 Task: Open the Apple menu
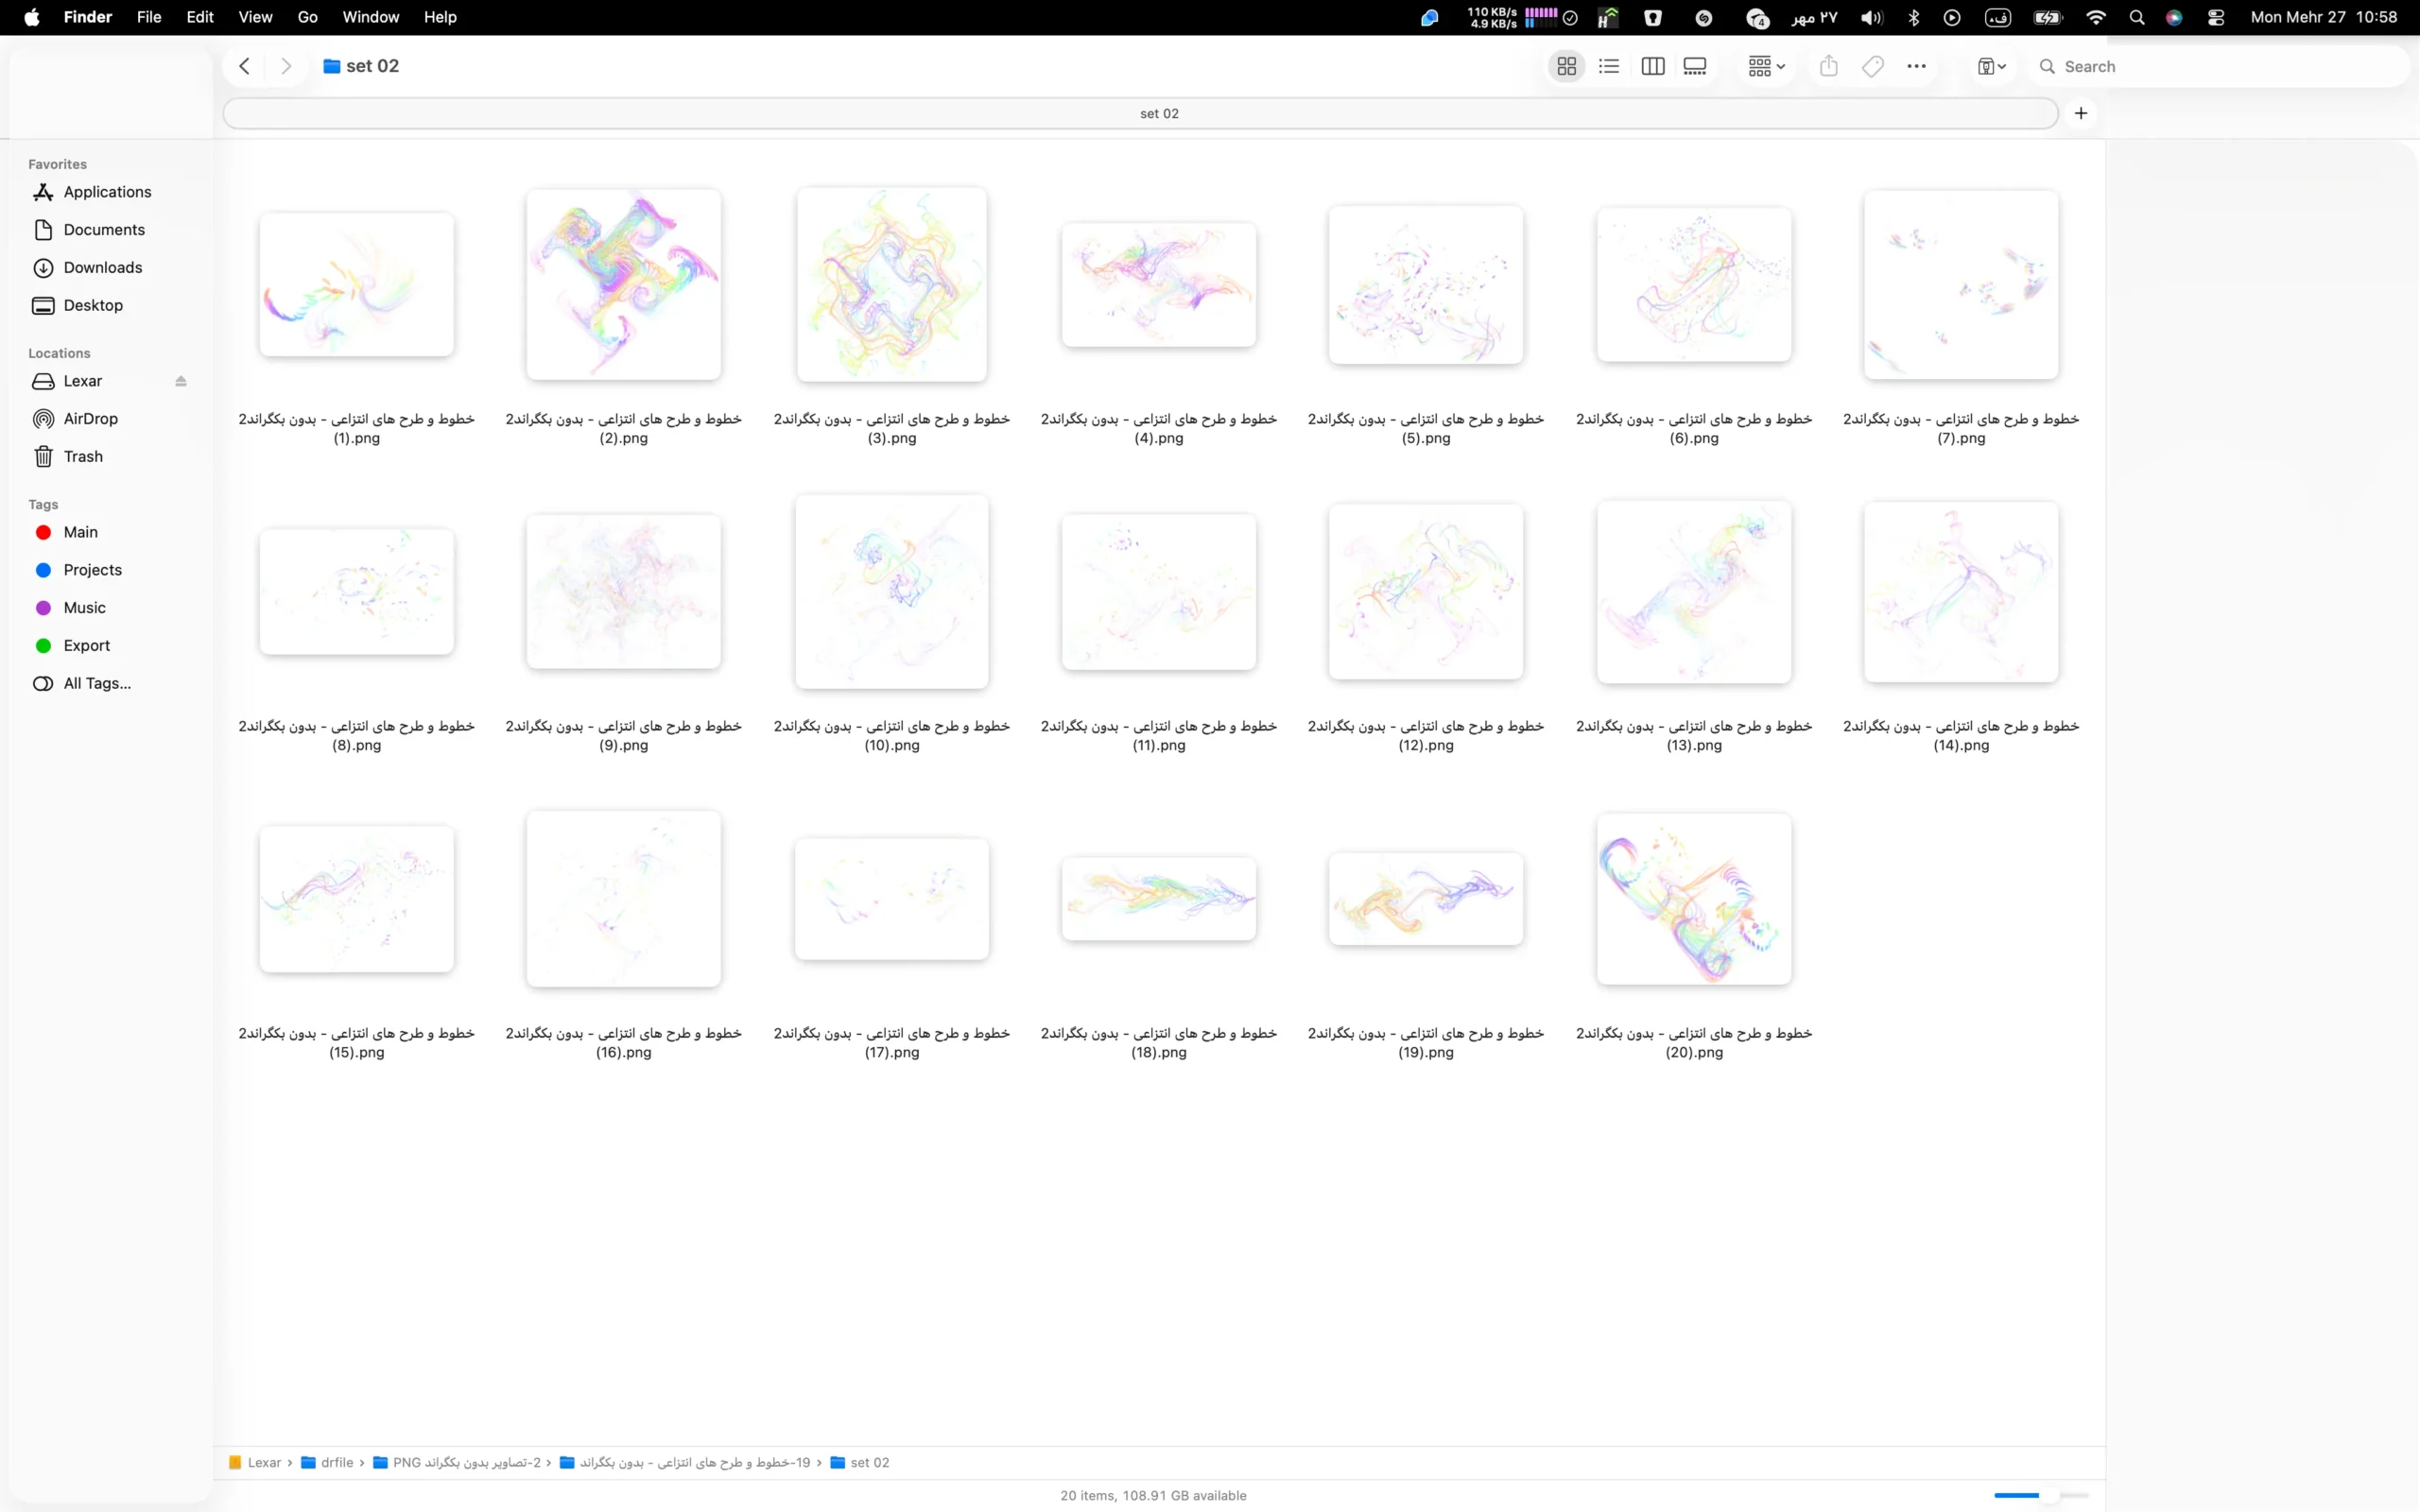[x=32, y=17]
